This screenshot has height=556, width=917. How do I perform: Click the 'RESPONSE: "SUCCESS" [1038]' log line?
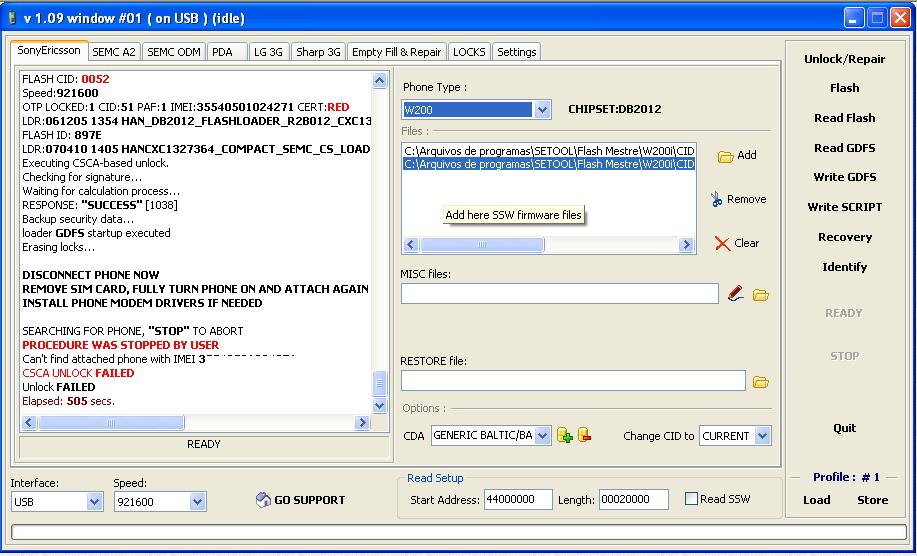point(100,205)
